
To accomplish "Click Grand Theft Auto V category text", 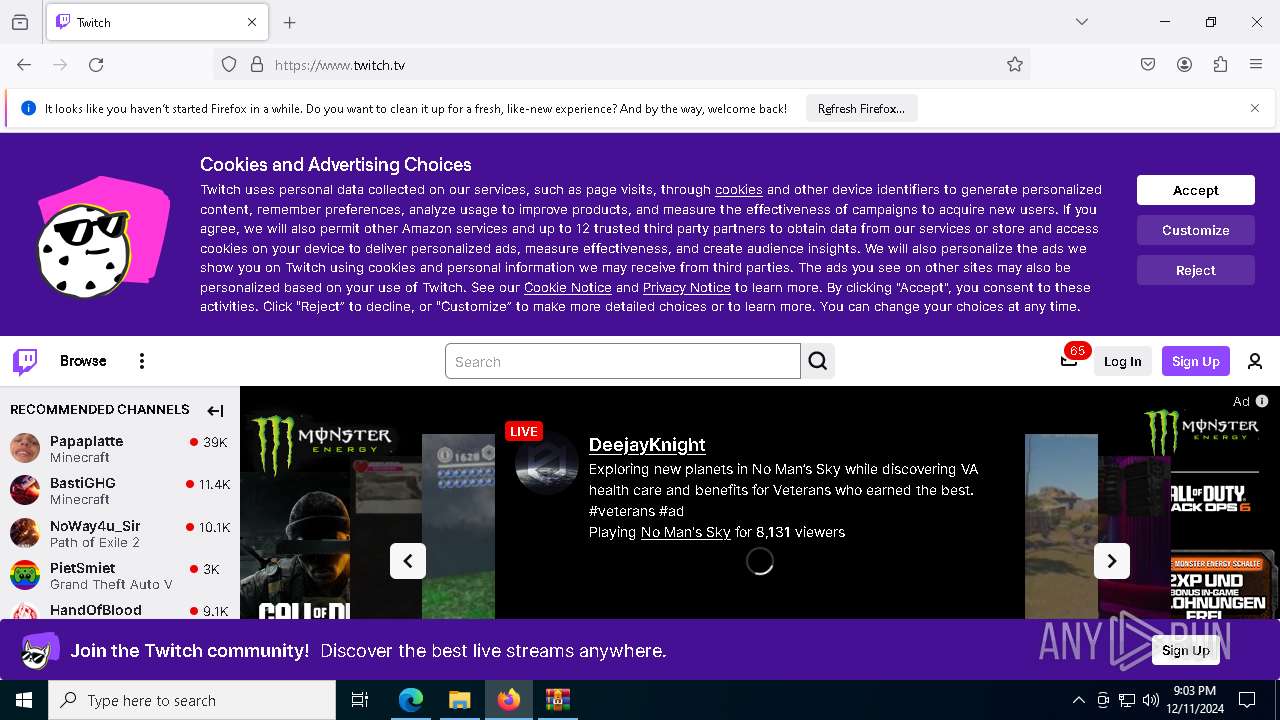I will [111, 584].
